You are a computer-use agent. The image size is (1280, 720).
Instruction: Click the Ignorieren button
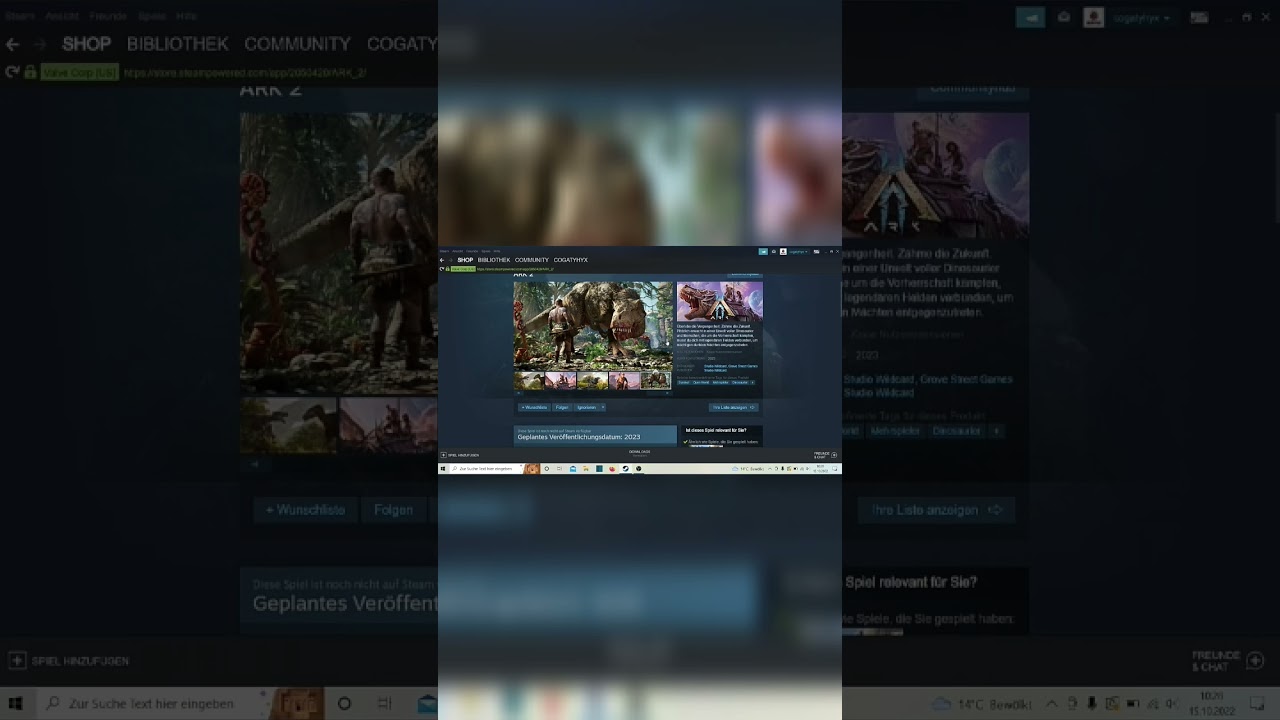[x=586, y=407]
